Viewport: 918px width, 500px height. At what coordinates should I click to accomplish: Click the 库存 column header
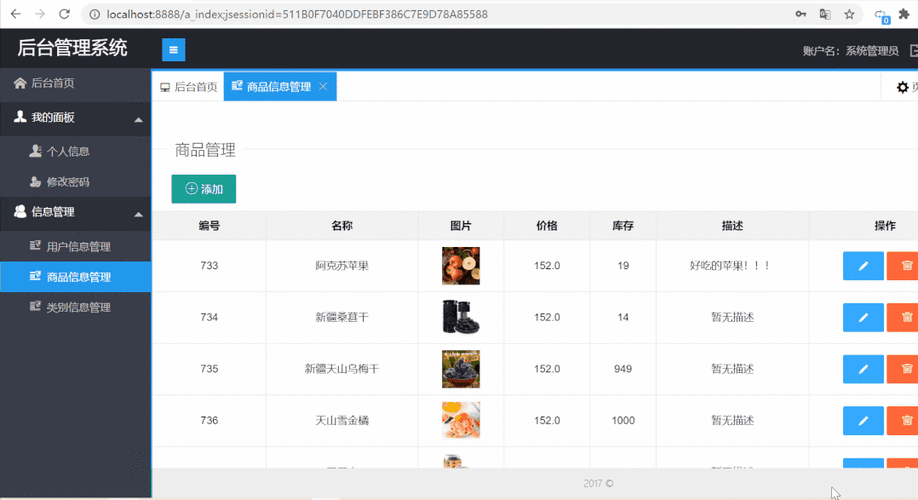623,226
